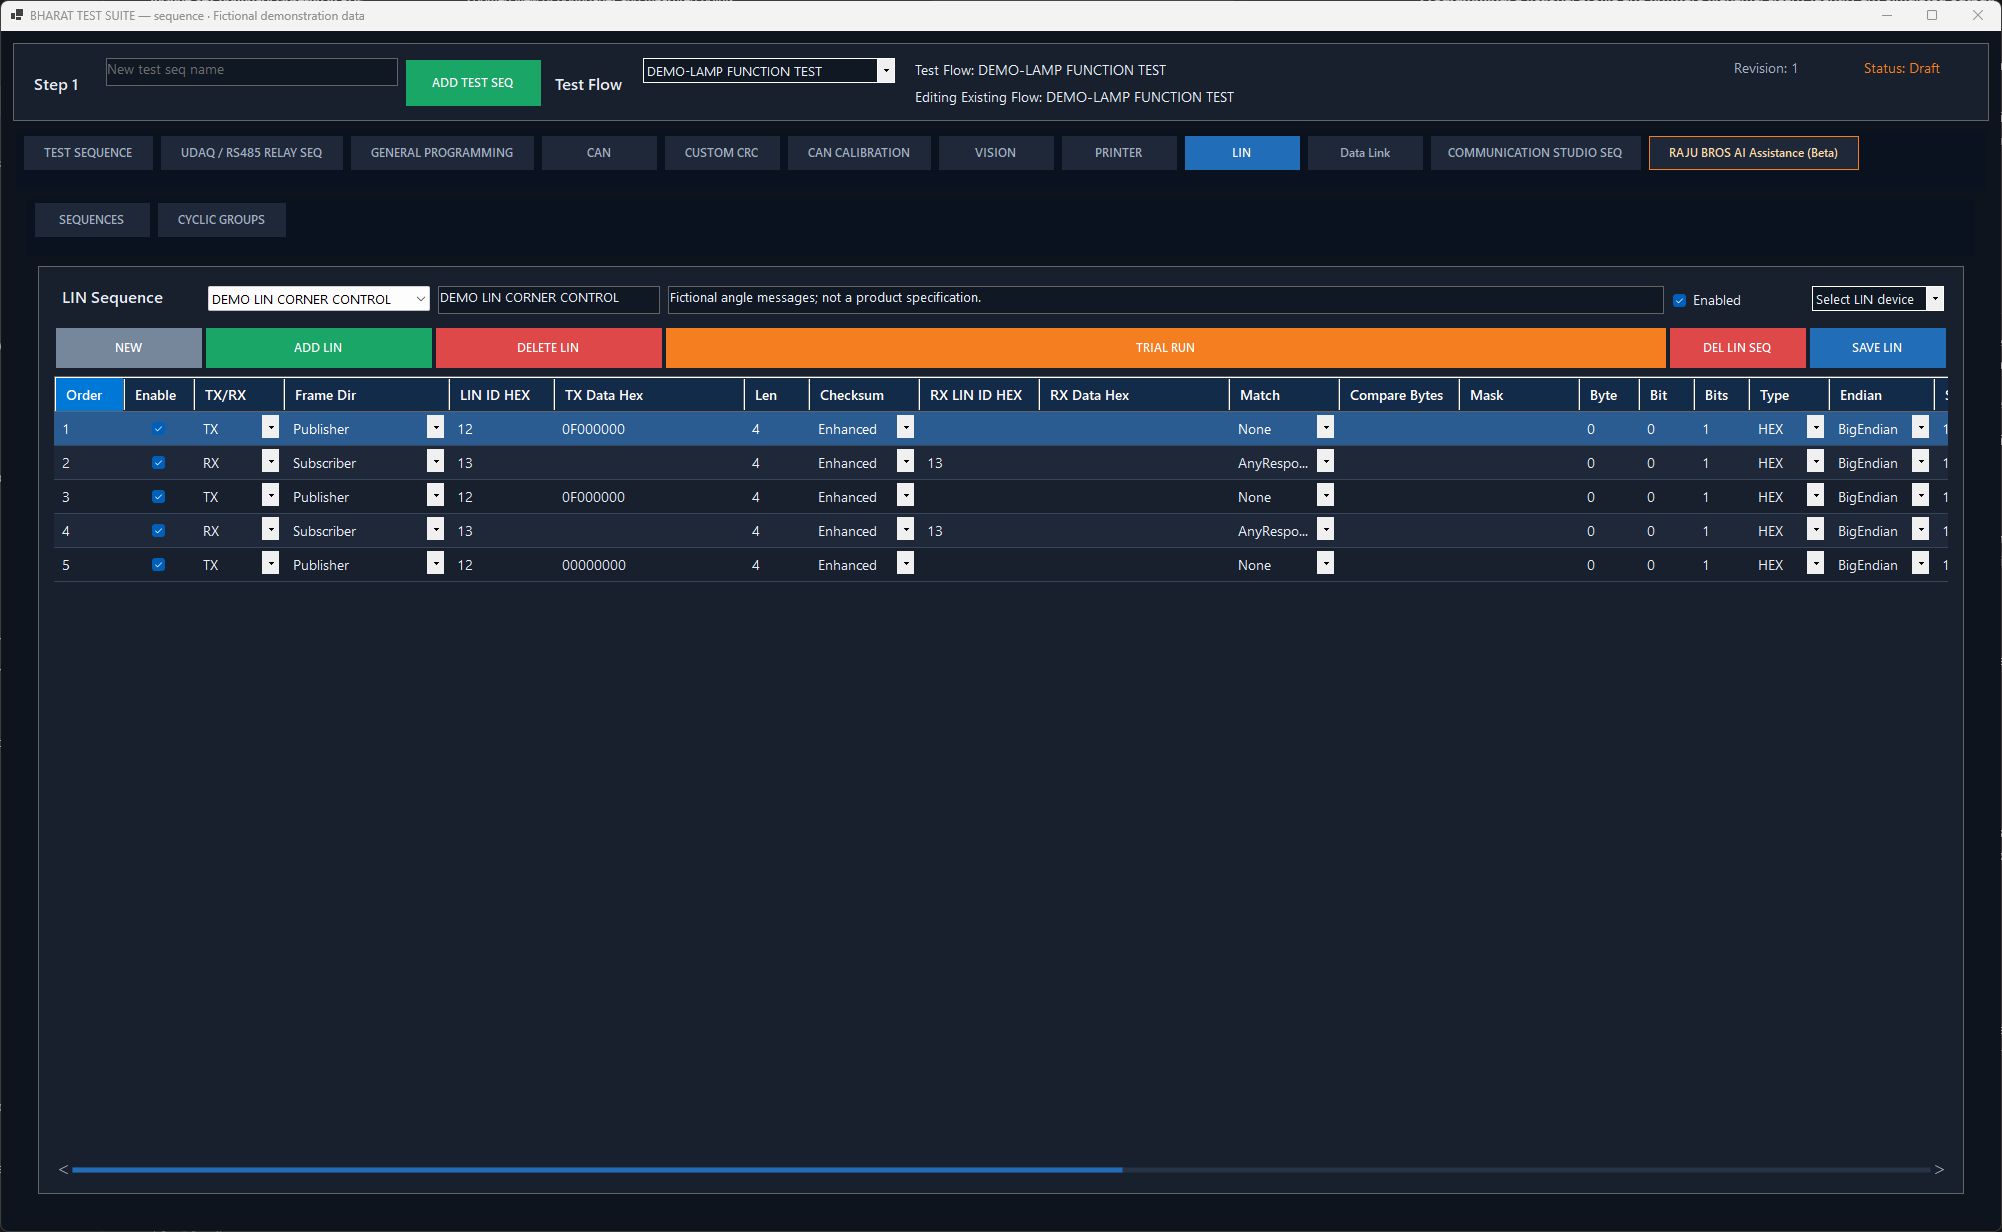Uncheck Enable checkbox in row 1
Screen dimensions: 2002x1232
click(x=158, y=429)
